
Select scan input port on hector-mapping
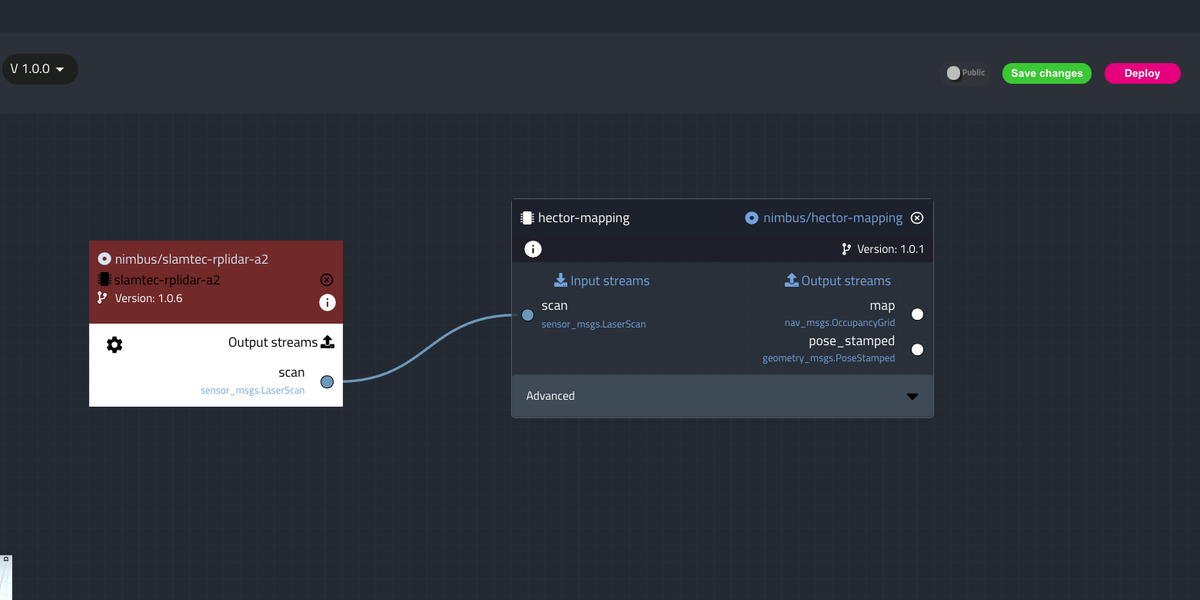528,315
